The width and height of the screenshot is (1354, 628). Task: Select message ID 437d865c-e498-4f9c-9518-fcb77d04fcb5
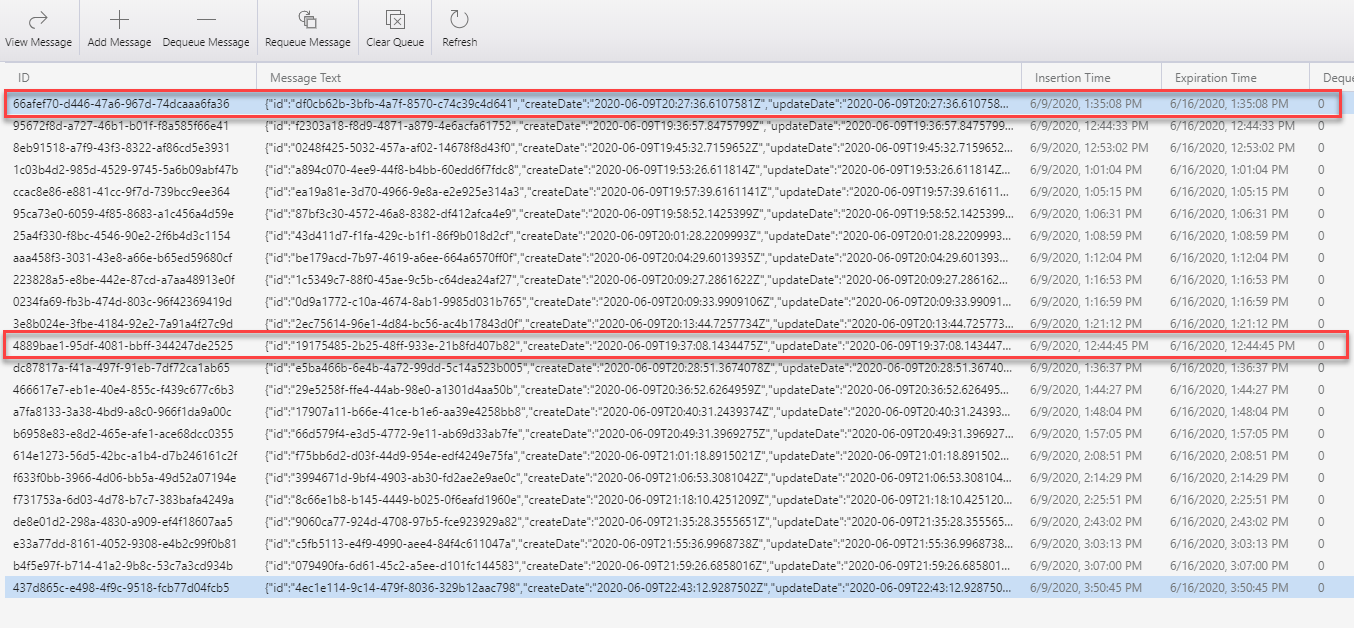pyautogui.click(x=121, y=588)
